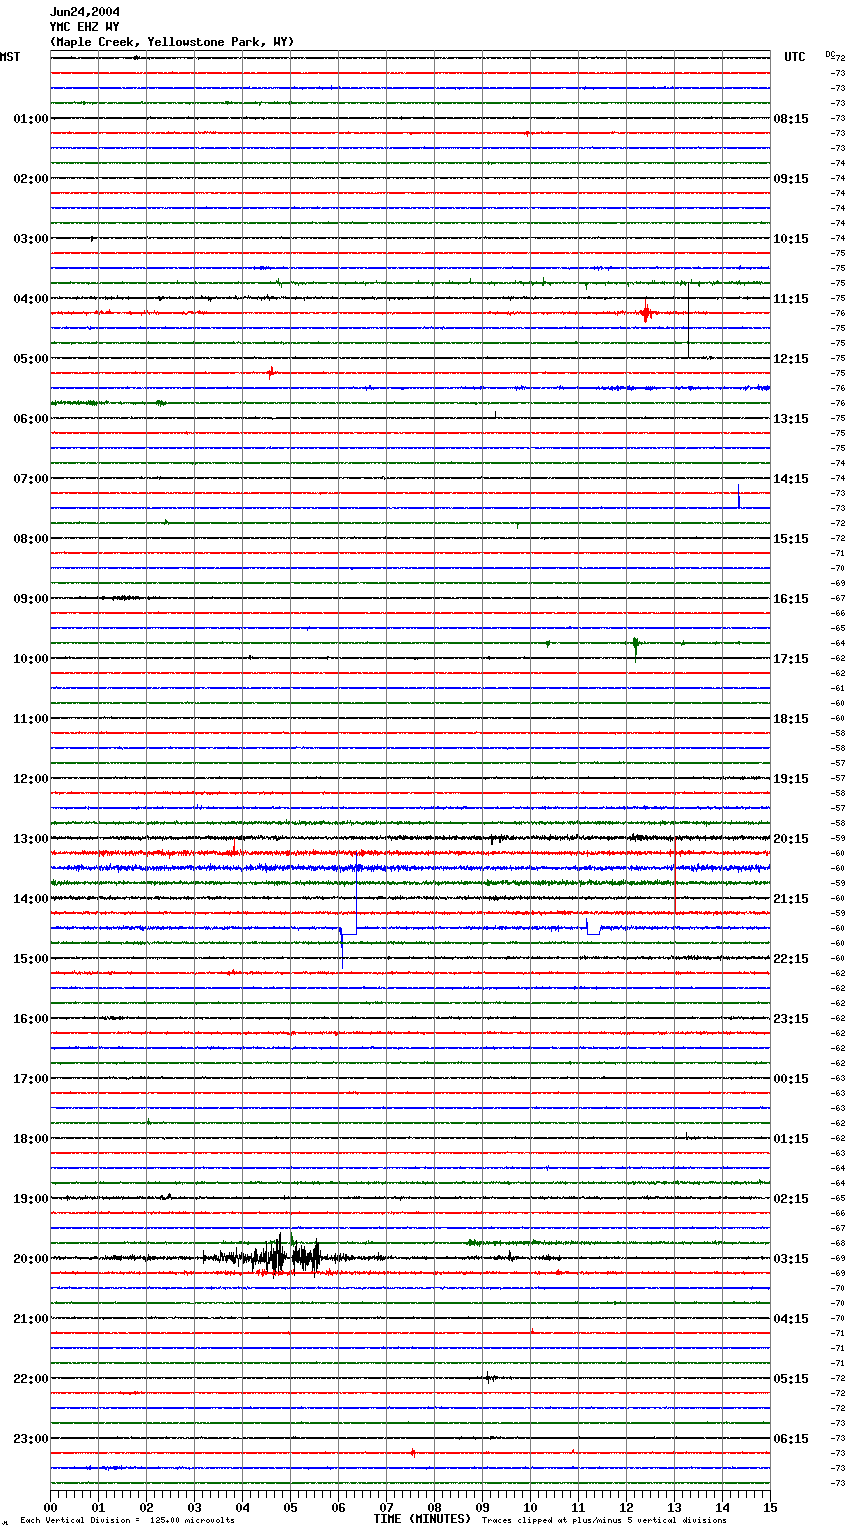Click the 00:15 UTC label
The width and height of the screenshot is (850, 1534).
(791, 1079)
